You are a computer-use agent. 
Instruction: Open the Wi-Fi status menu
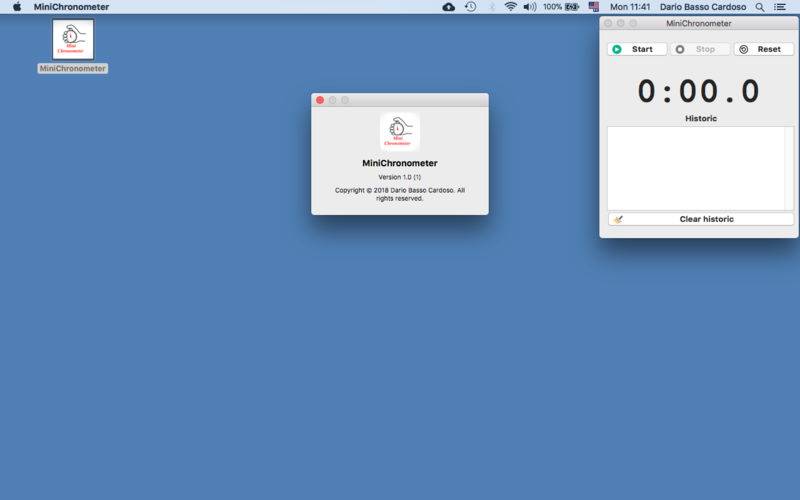(x=510, y=7)
